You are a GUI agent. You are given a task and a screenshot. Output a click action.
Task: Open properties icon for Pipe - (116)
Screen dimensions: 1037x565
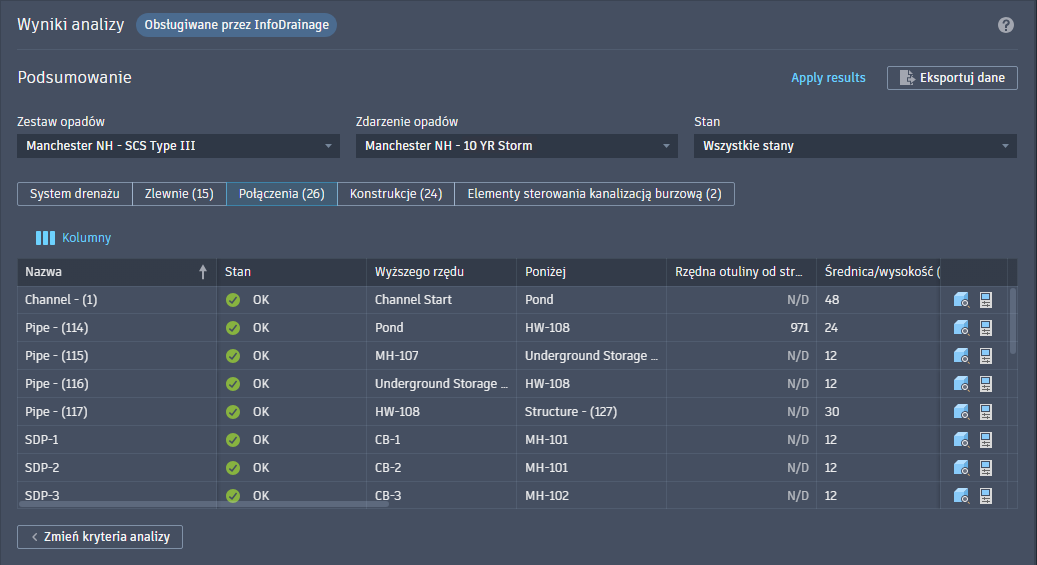[985, 383]
